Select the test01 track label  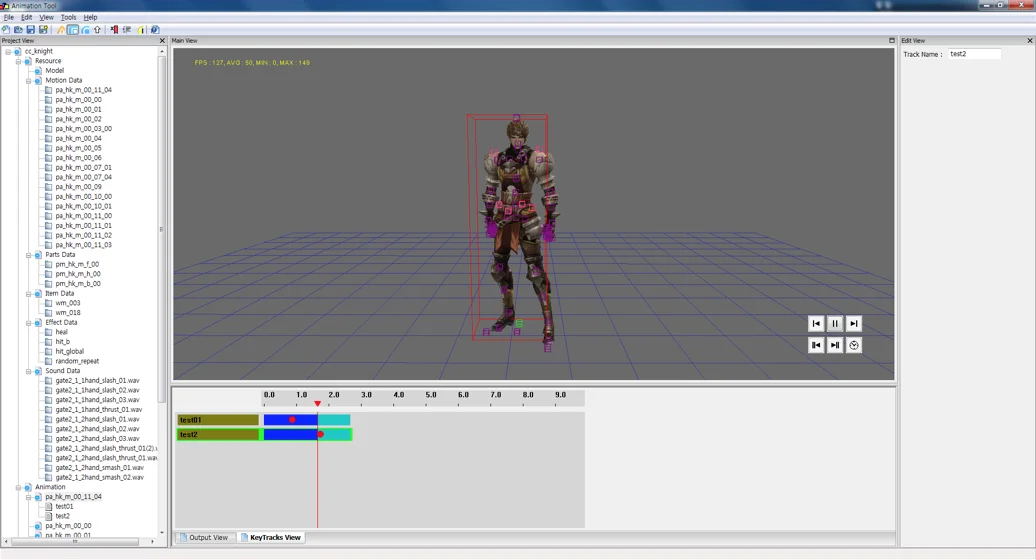point(217,420)
